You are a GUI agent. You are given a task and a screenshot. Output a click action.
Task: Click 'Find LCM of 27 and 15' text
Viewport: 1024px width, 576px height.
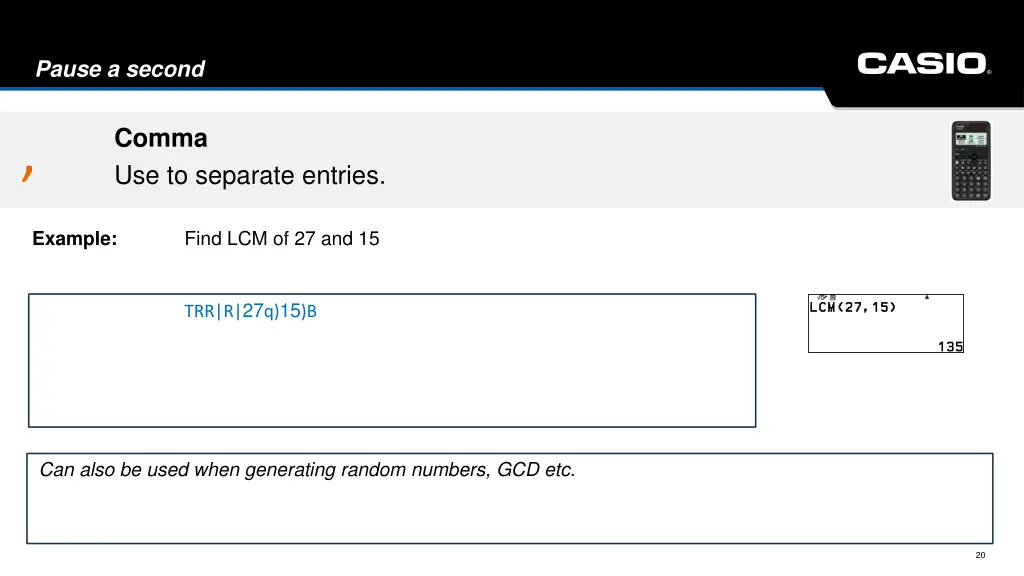click(x=281, y=238)
